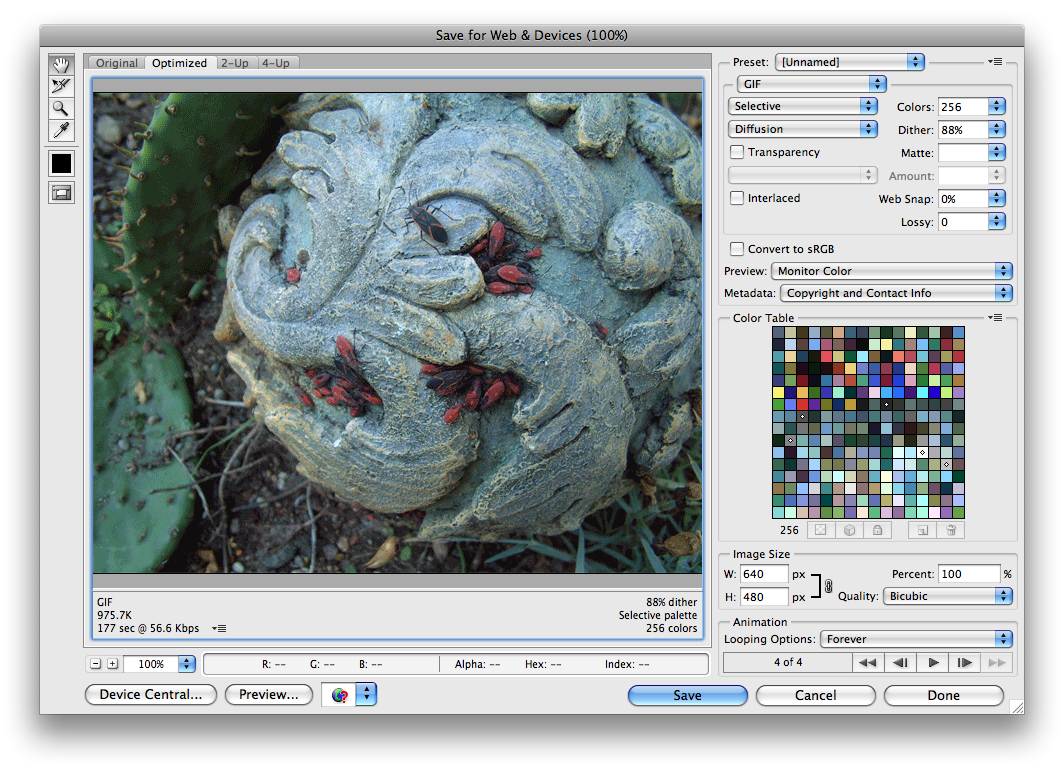The width and height of the screenshot is (1064, 769).
Task: Switch to the 2-Up tab
Action: click(x=235, y=63)
